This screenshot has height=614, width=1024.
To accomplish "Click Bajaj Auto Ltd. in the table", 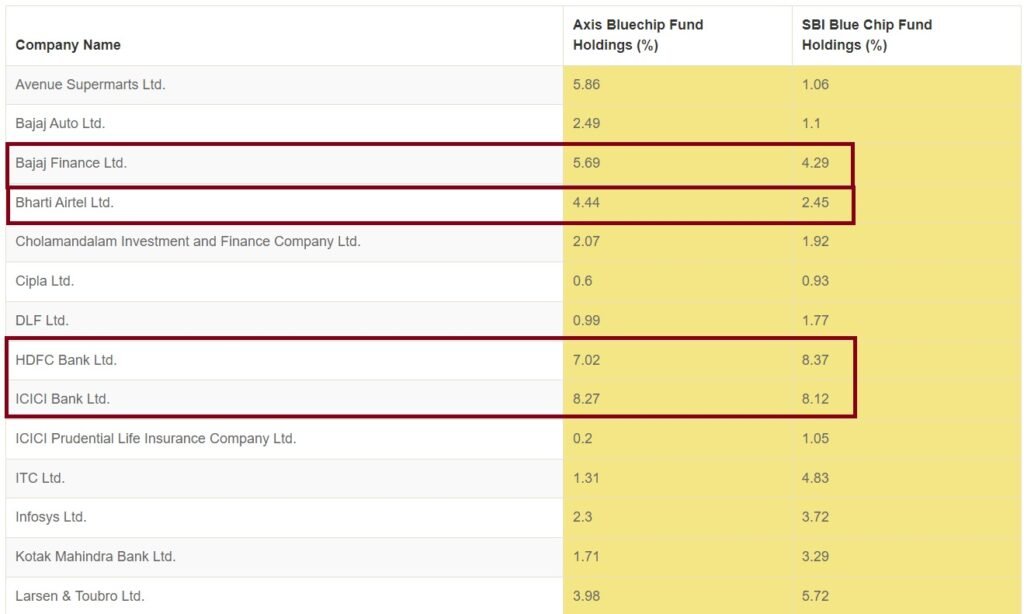I will (x=60, y=124).
